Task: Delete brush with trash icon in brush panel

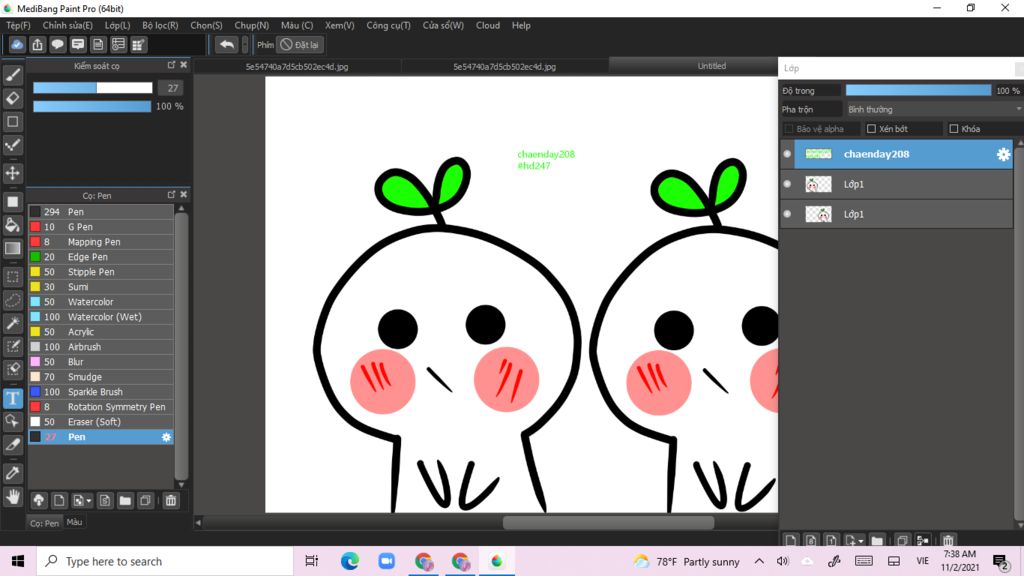Action: pyautogui.click(x=170, y=501)
